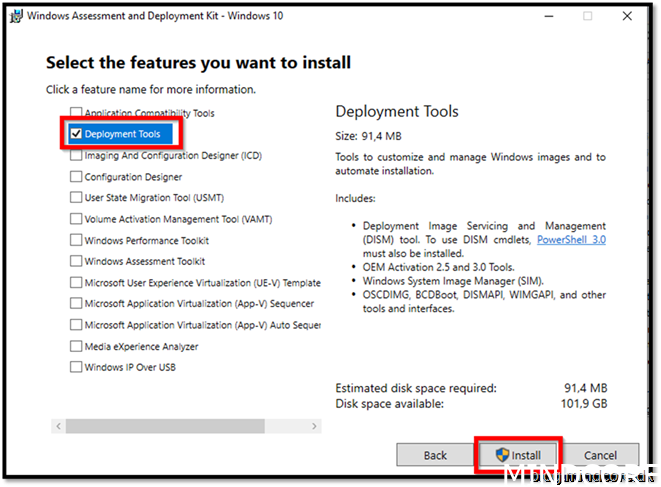Click the feature list's left scroll arrow
Screen dimensions: 661x487
(58, 426)
